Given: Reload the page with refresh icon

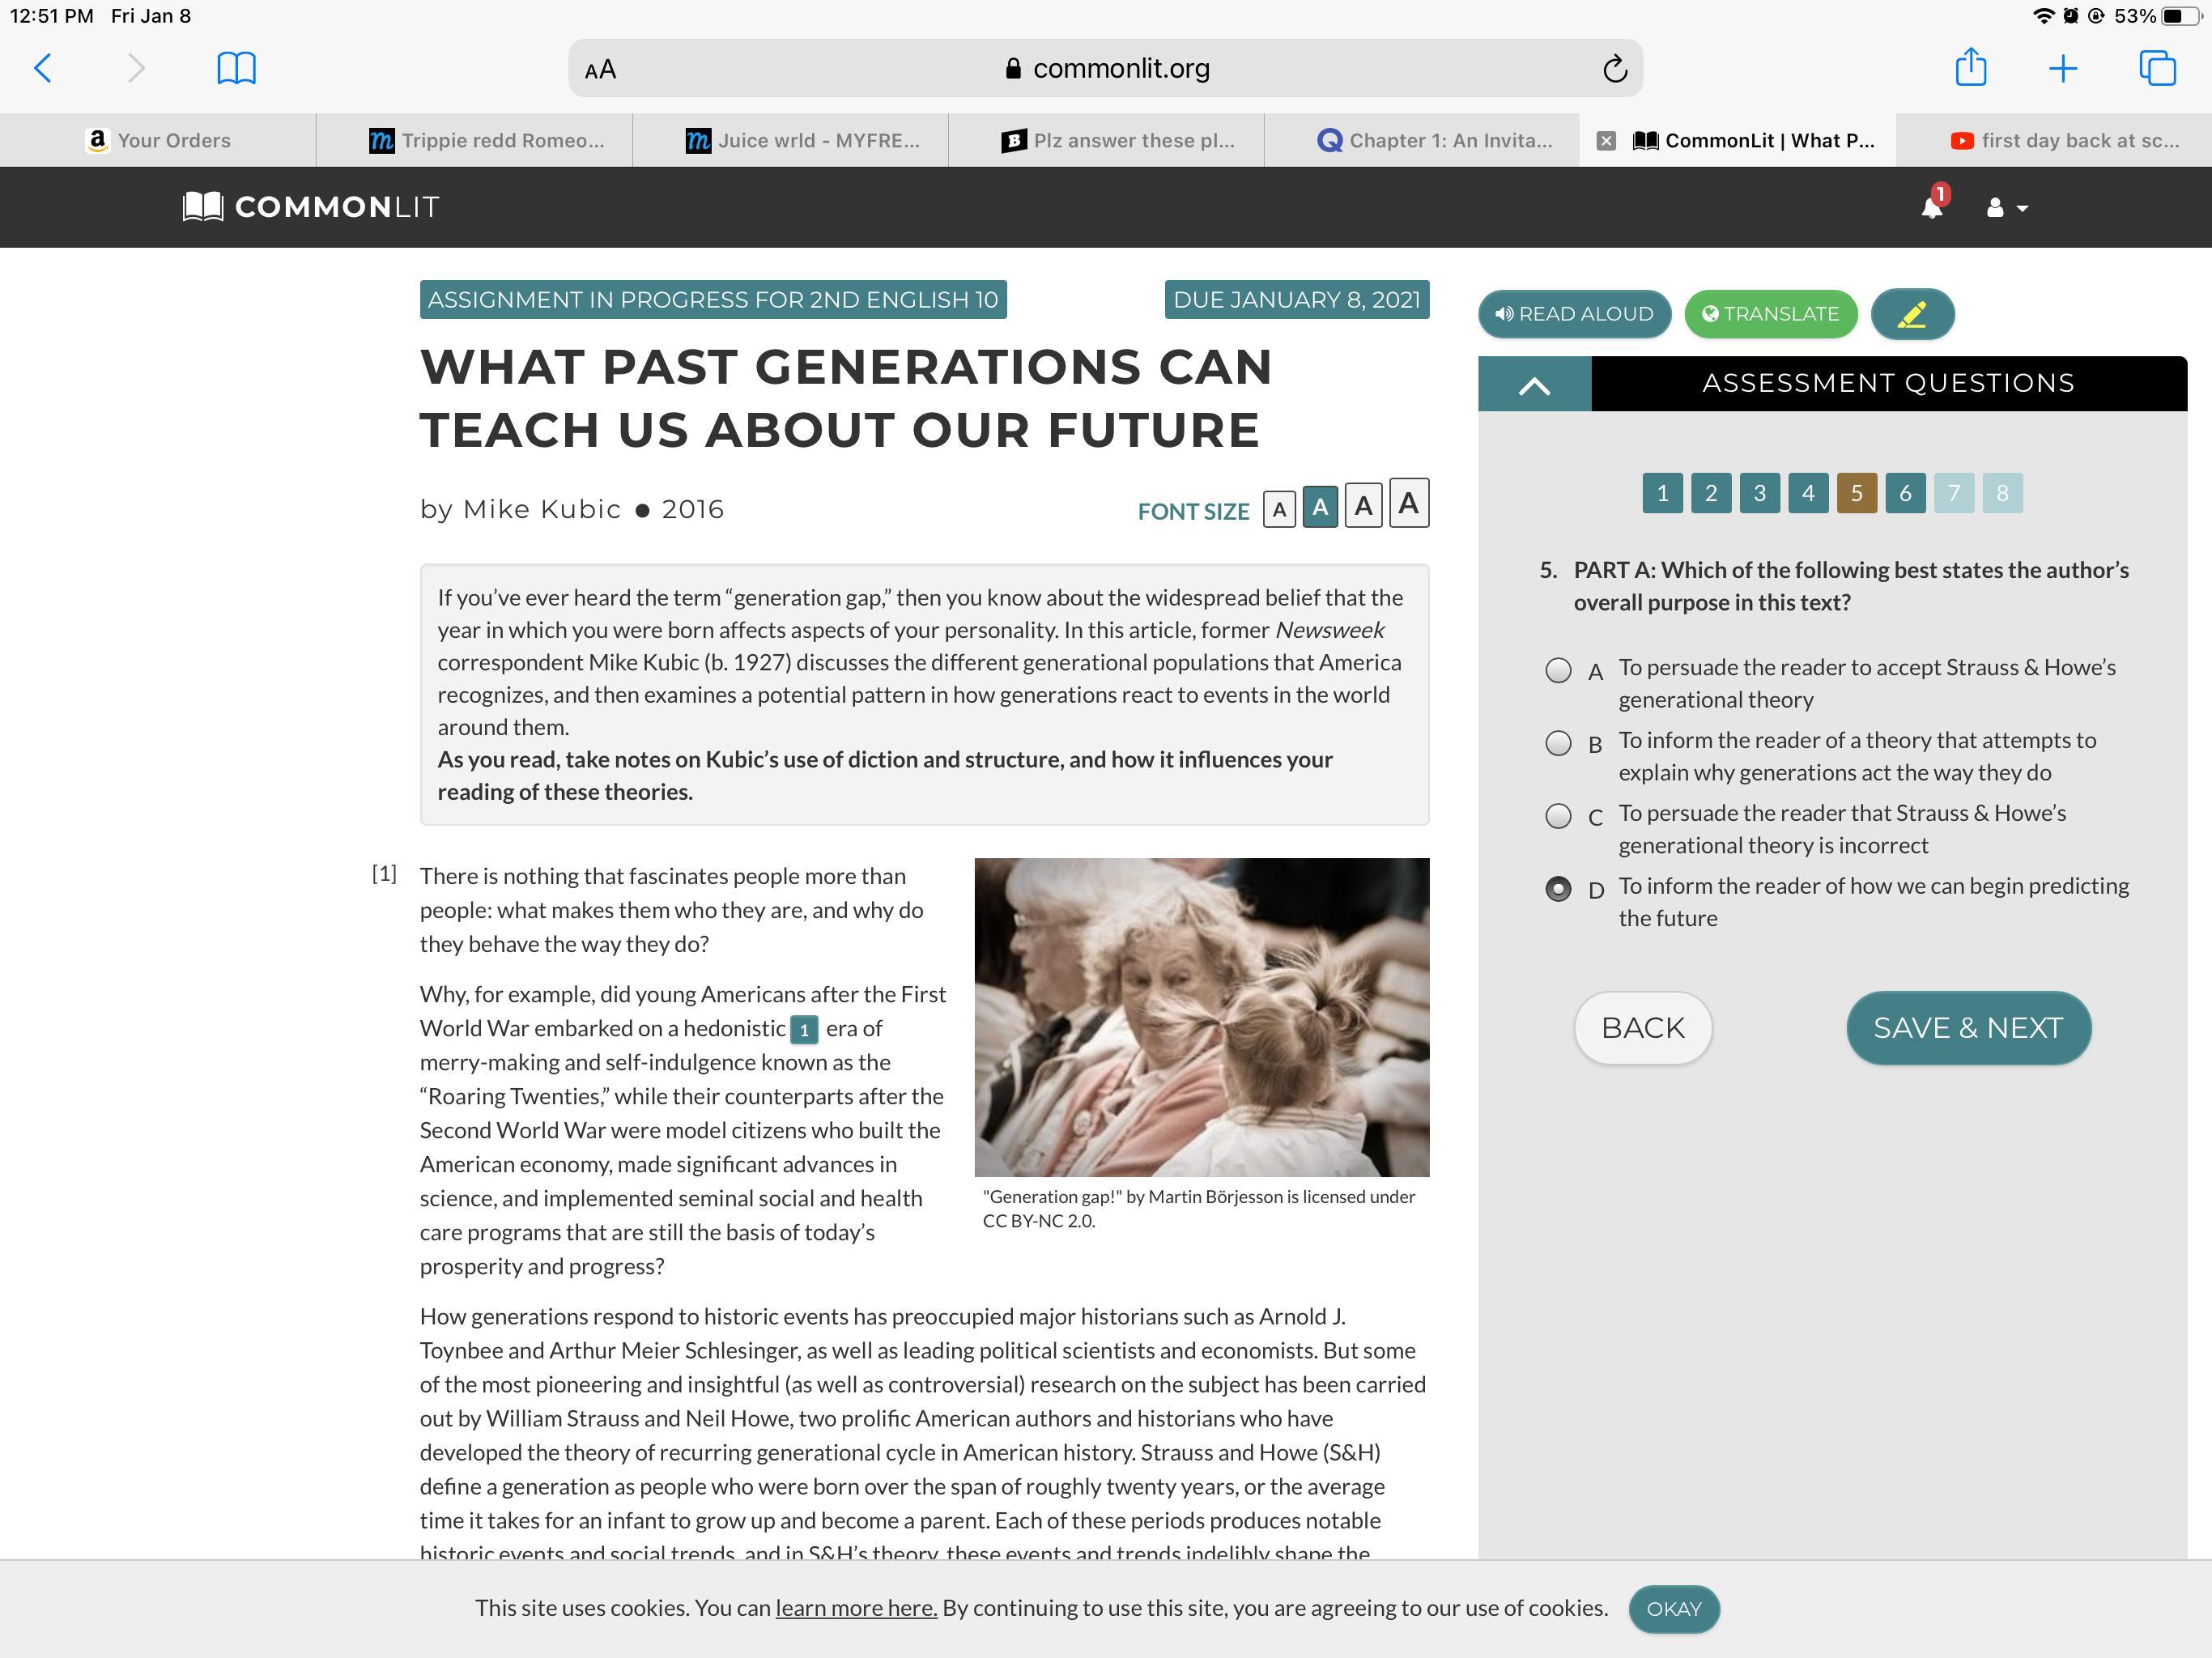Looking at the screenshot, I should 1614,69.
